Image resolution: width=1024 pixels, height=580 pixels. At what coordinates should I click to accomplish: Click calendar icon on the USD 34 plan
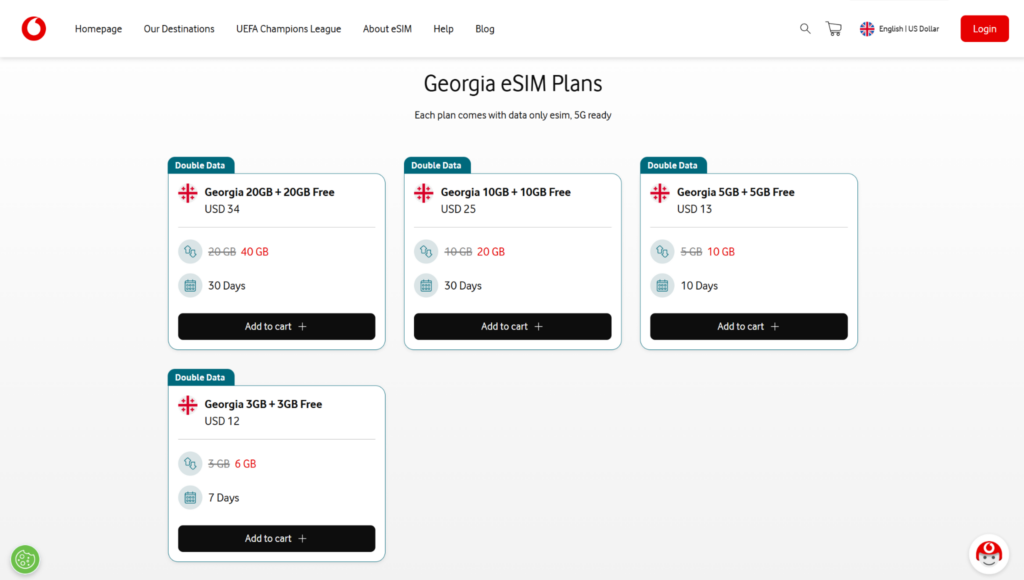(x=190, y=285)
